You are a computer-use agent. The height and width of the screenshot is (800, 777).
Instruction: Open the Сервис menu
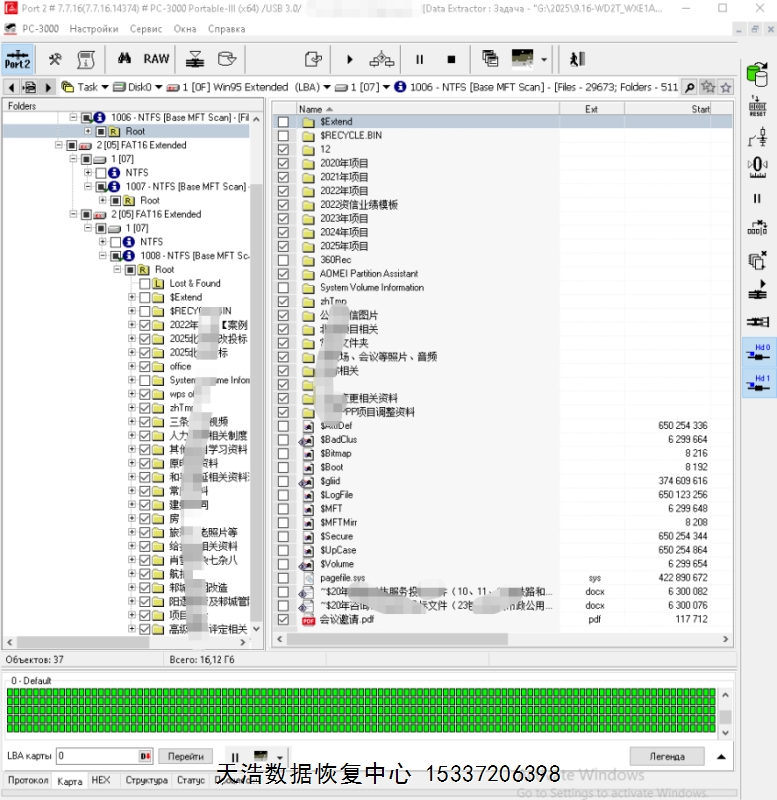pyautogui.click(x=146, y=29)
